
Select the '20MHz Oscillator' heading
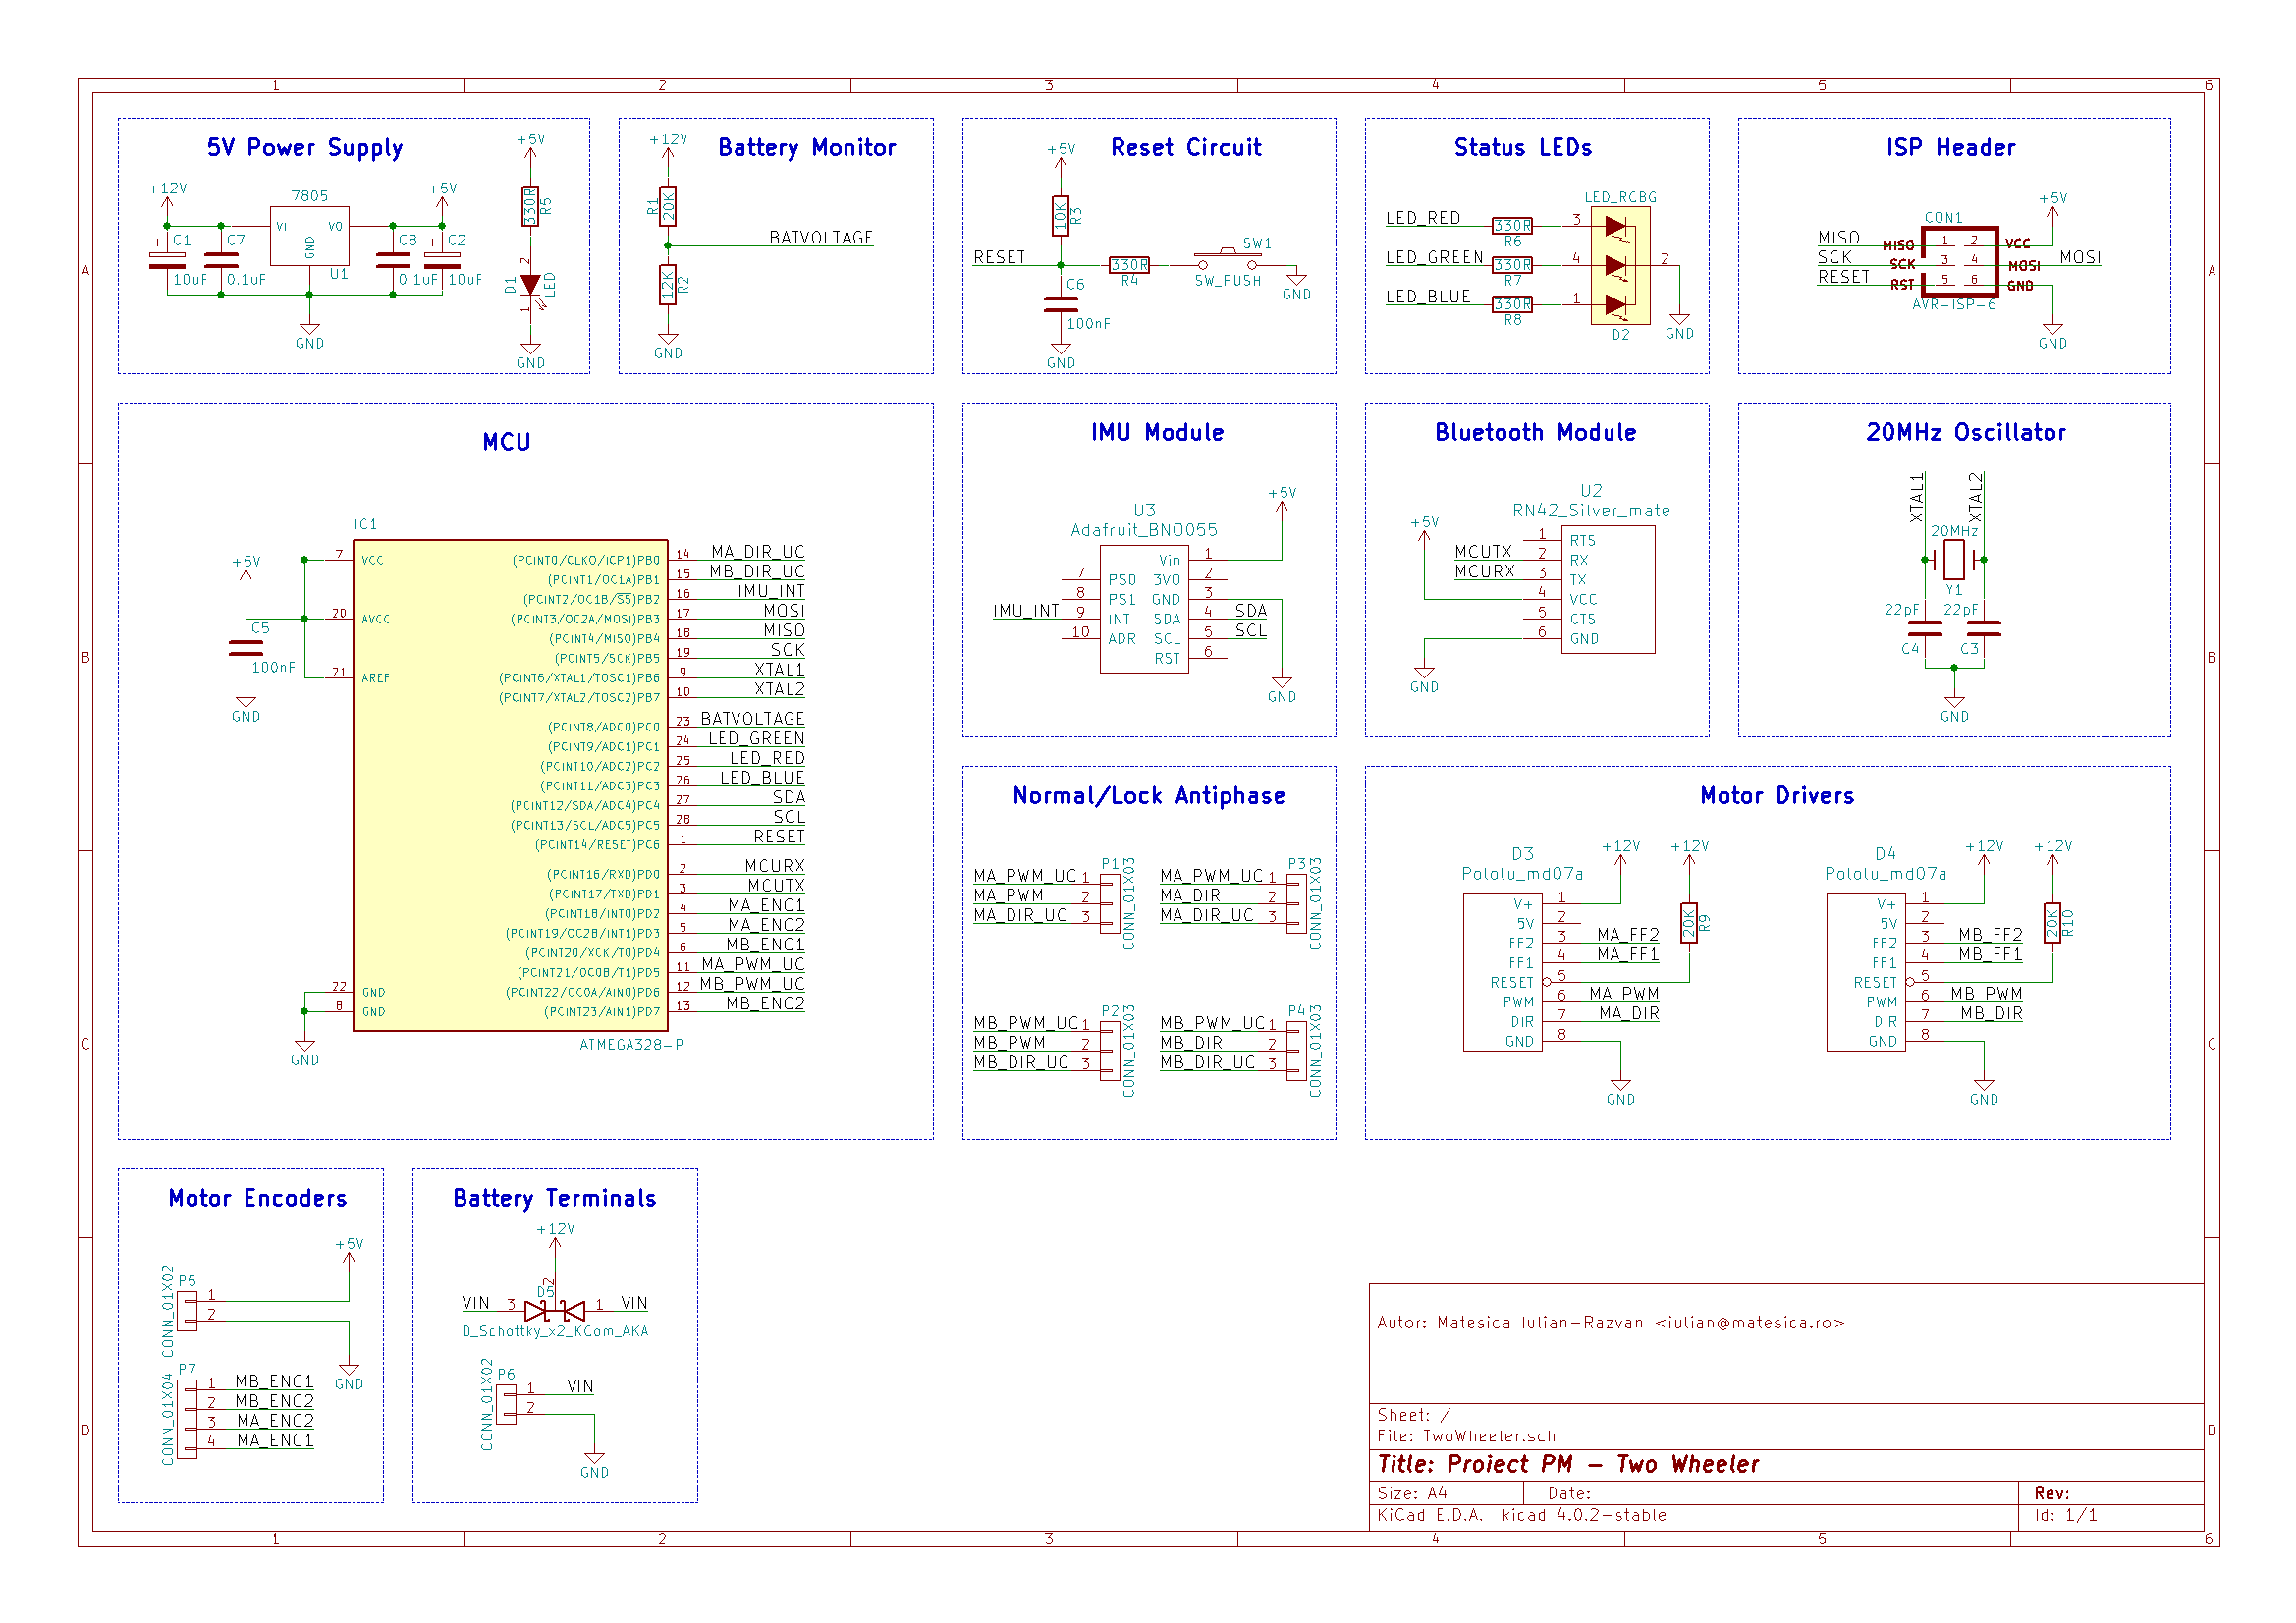[1965, 432]
